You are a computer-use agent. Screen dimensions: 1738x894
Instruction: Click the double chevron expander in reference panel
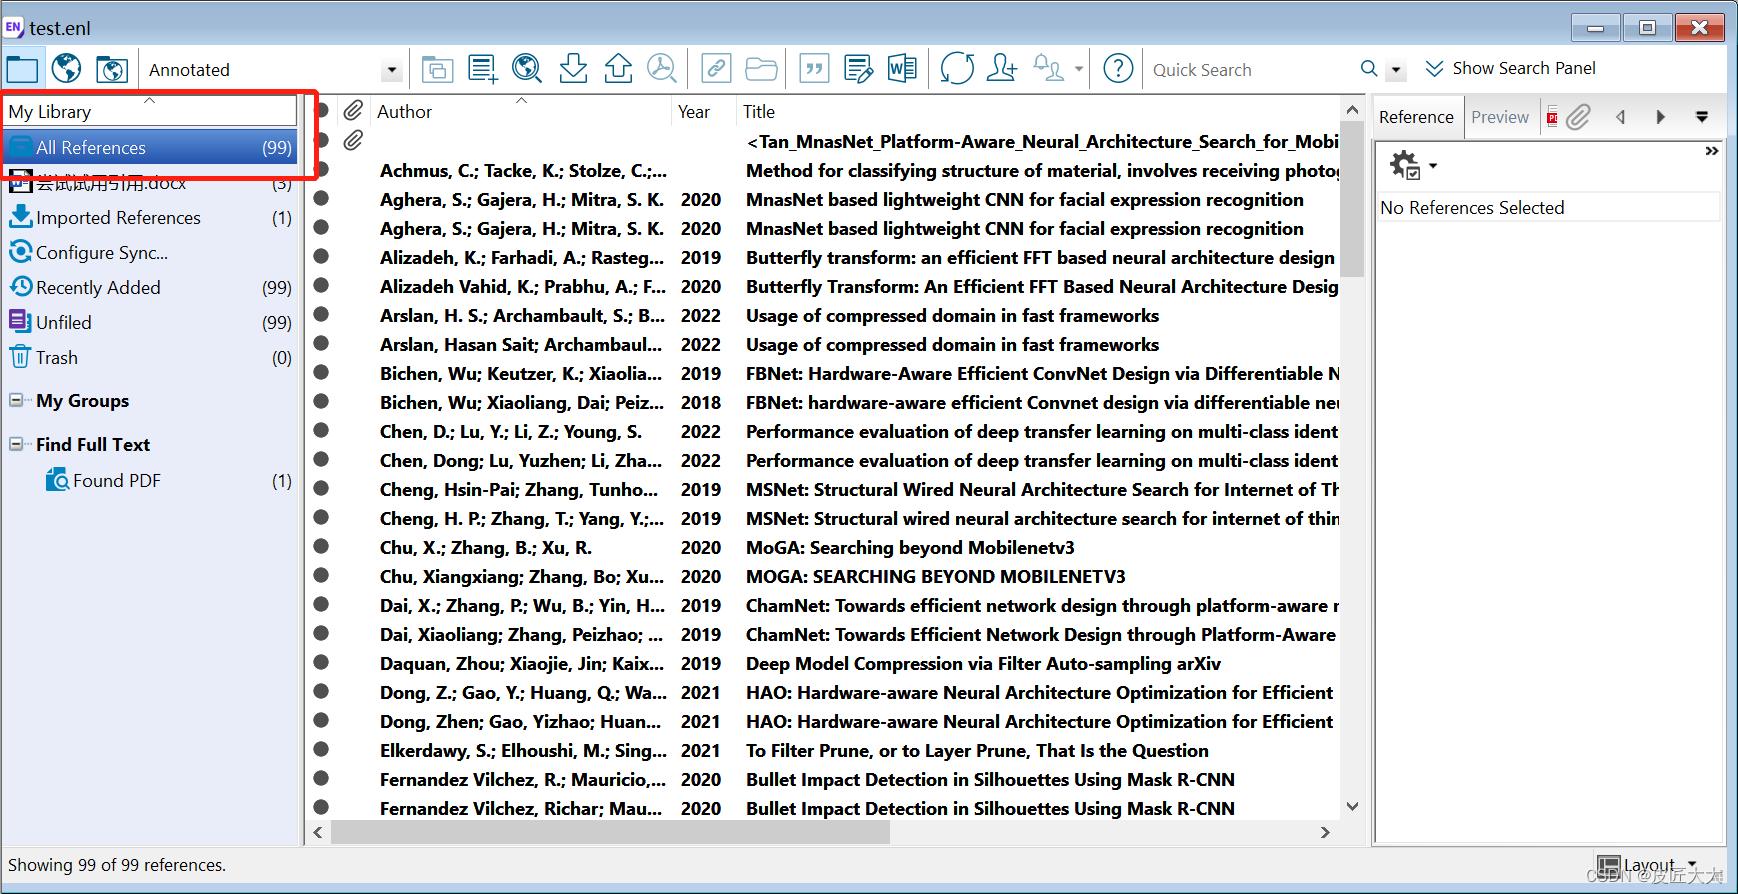click(x=1712, y=151)
